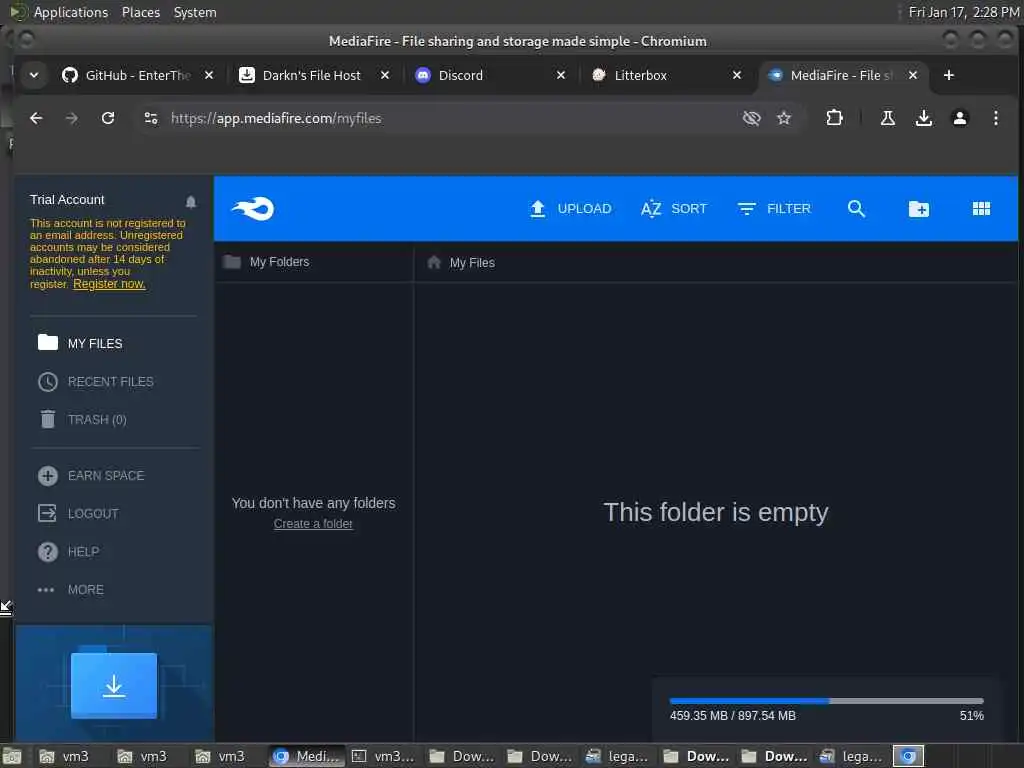Click the My Folders header
The image size is (1024, 768).
click(x=266, y=262)
